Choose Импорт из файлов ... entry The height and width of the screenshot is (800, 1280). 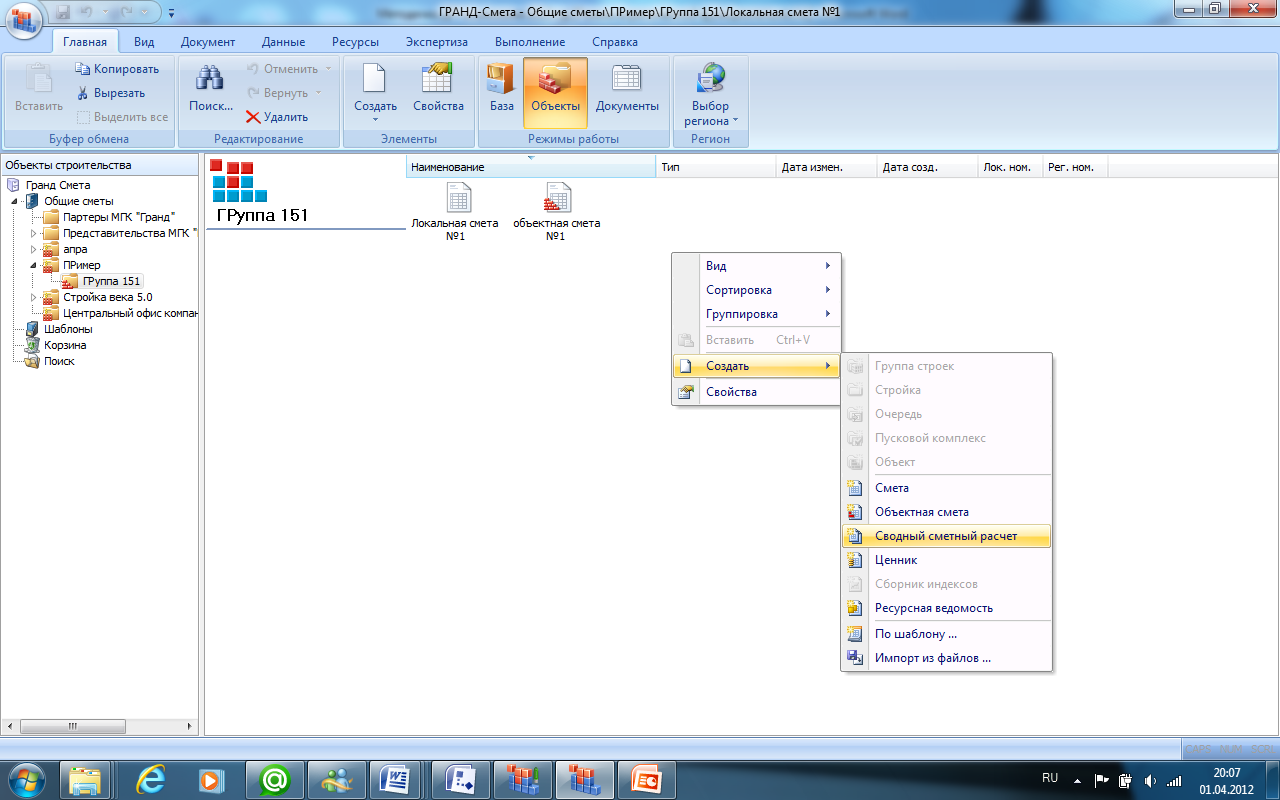pos(947,658)
